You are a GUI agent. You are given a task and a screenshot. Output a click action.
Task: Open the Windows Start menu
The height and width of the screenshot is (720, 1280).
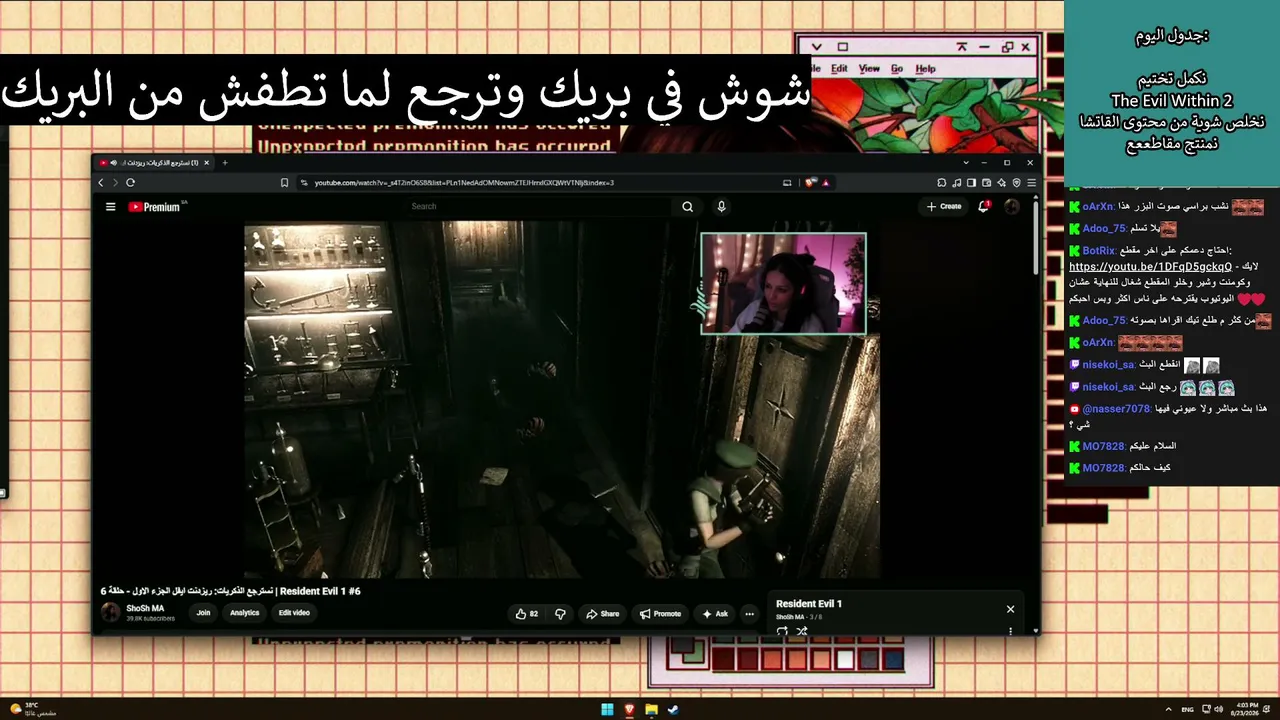point(607,709)
